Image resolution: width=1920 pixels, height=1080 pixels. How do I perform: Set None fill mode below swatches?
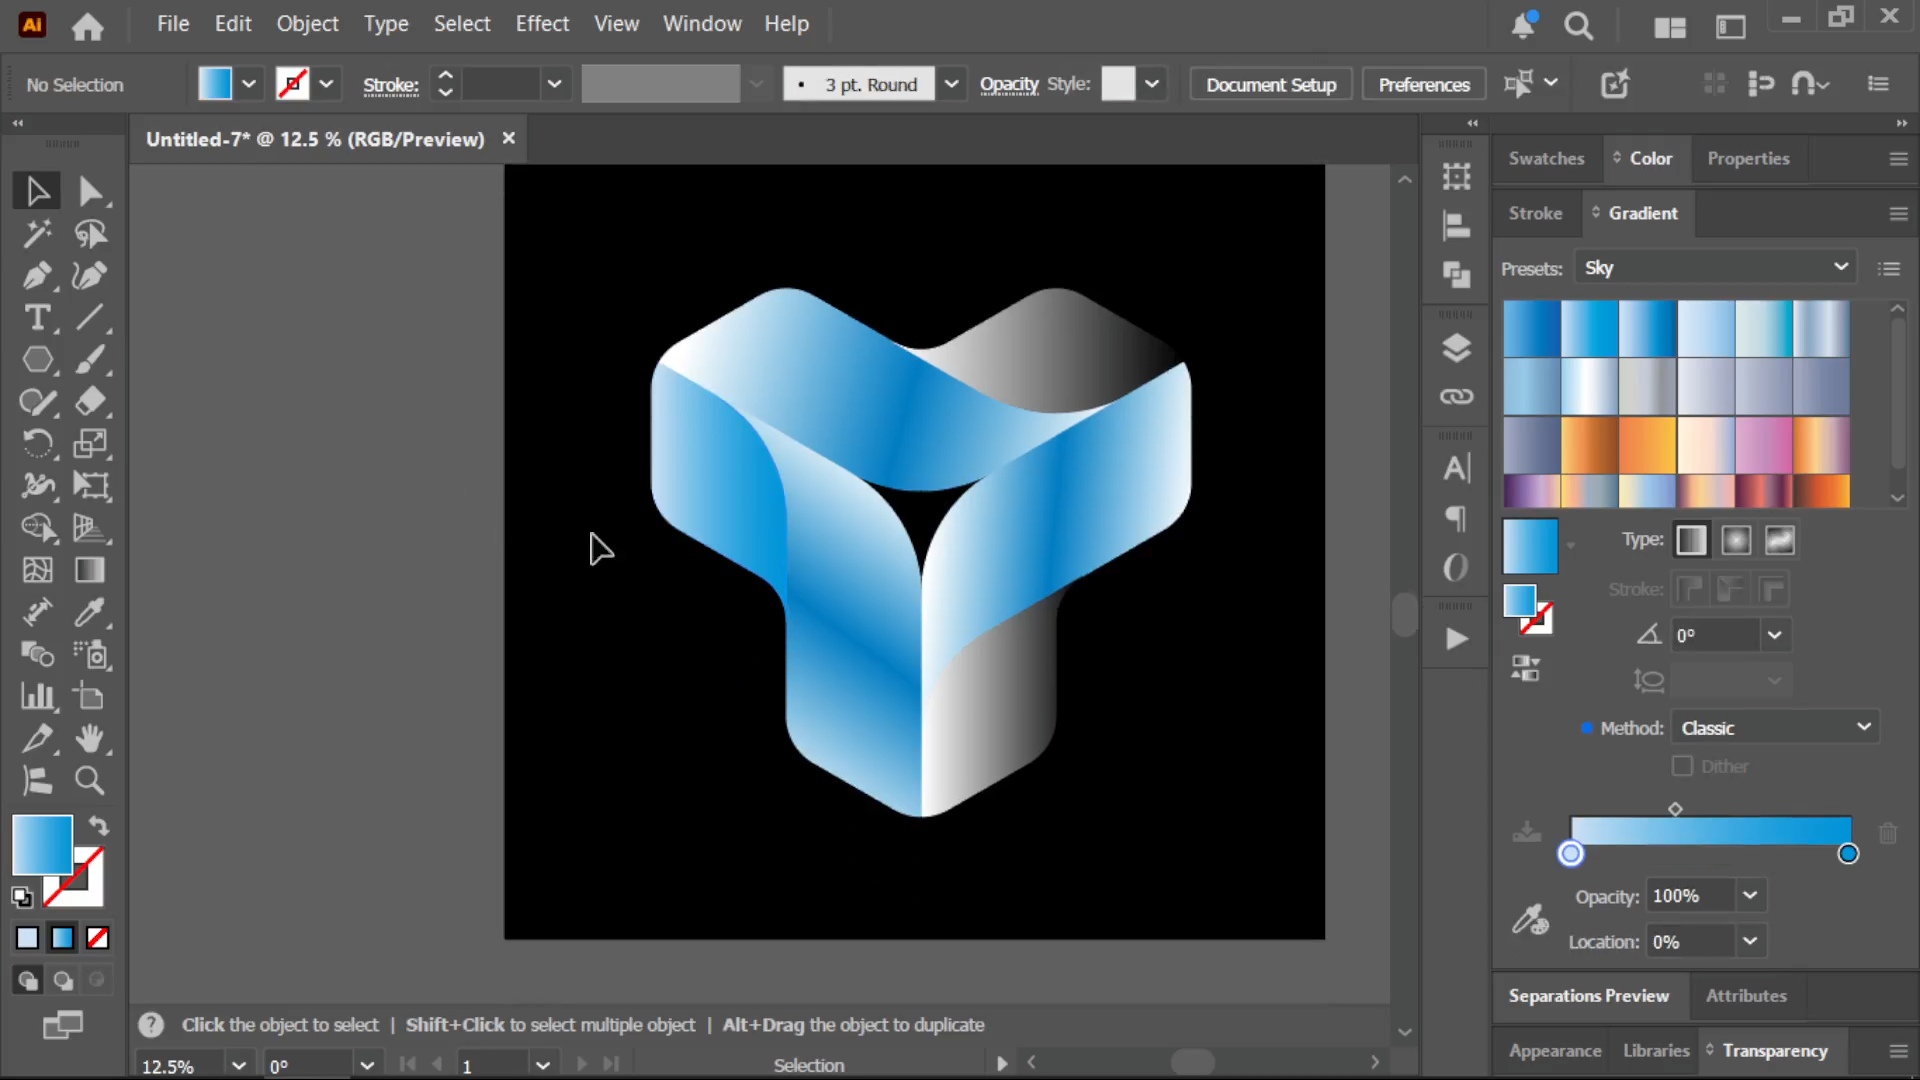[x=97, y=938]
